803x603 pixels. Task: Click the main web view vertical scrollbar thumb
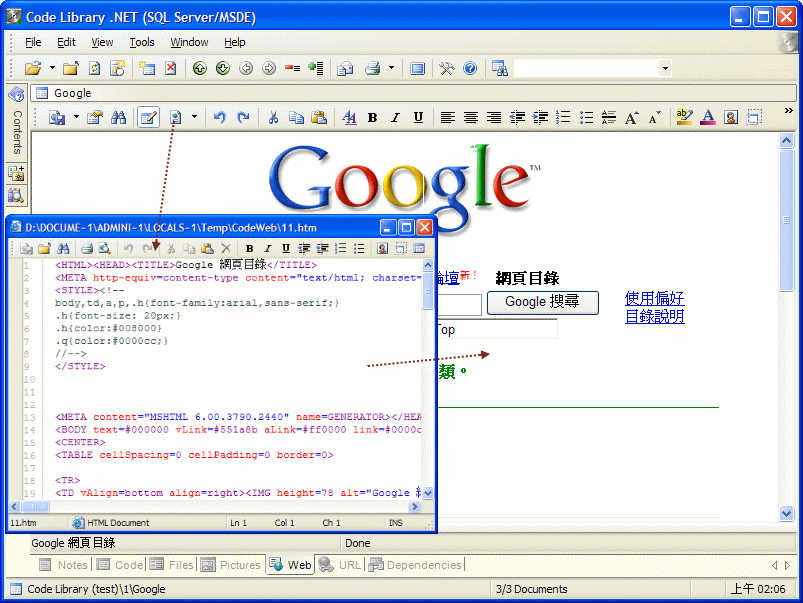coord(787,220)
